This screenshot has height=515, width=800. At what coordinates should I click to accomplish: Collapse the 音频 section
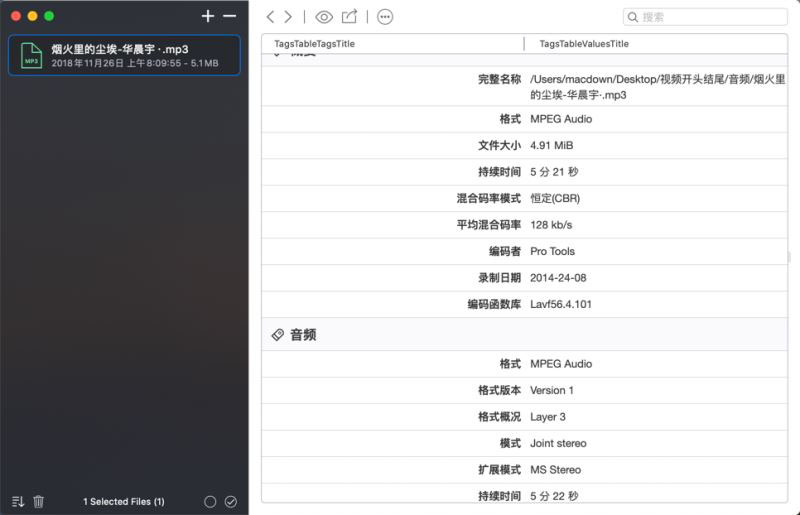point(303,335)
